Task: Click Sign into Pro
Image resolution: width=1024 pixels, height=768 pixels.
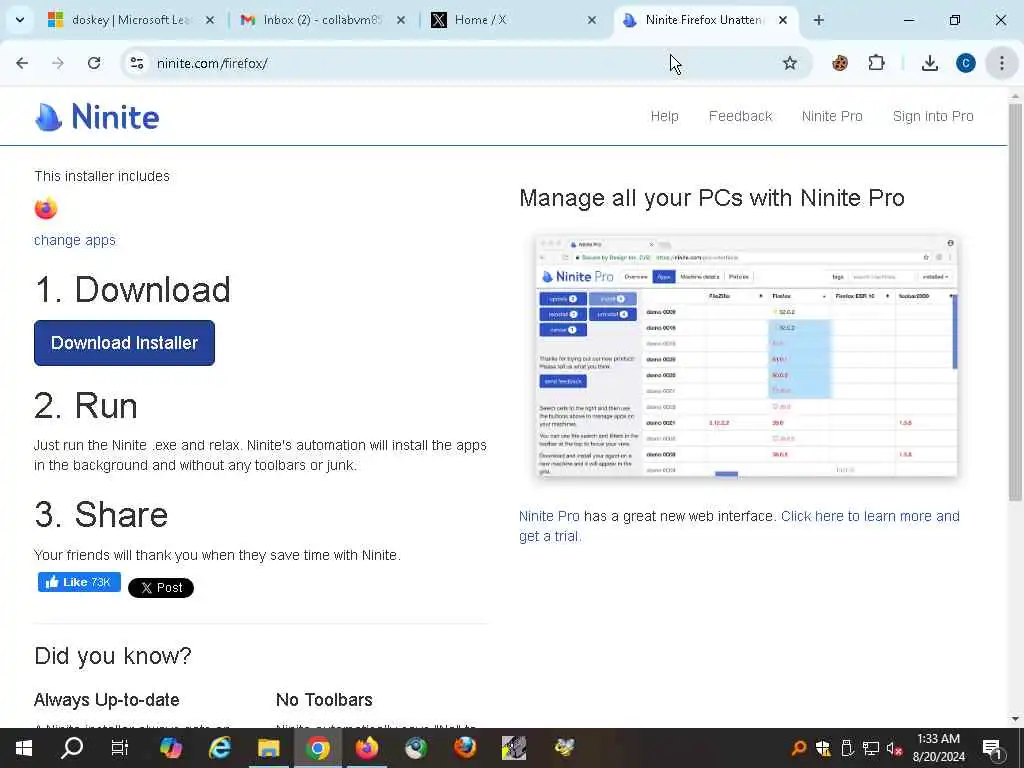Action: pos(933,116)
